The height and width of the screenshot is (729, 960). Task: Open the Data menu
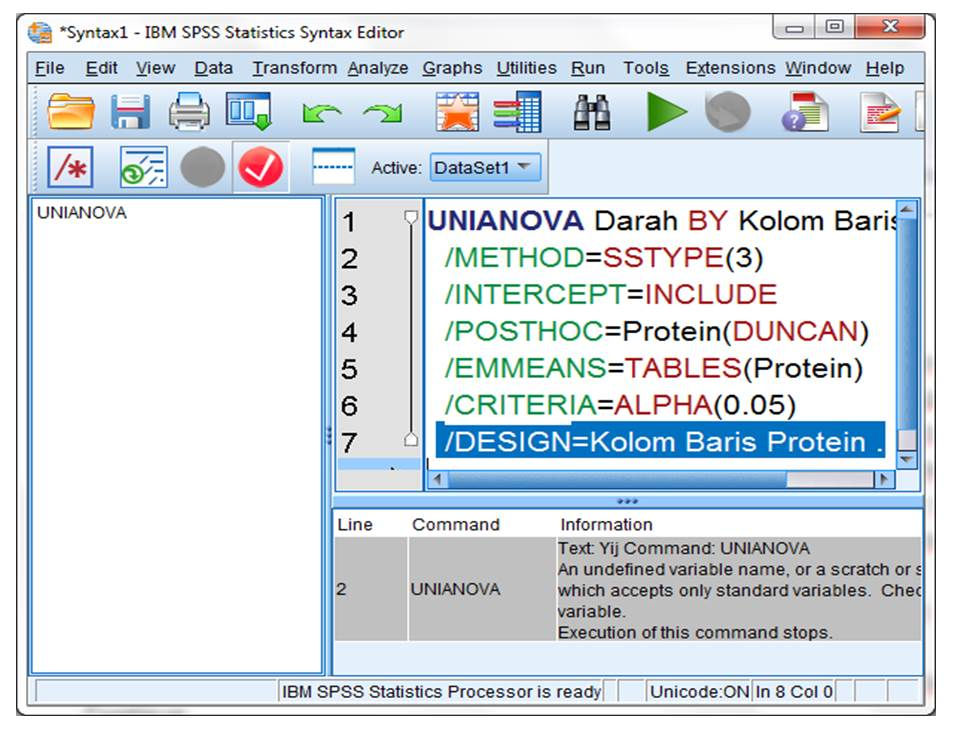213,68
